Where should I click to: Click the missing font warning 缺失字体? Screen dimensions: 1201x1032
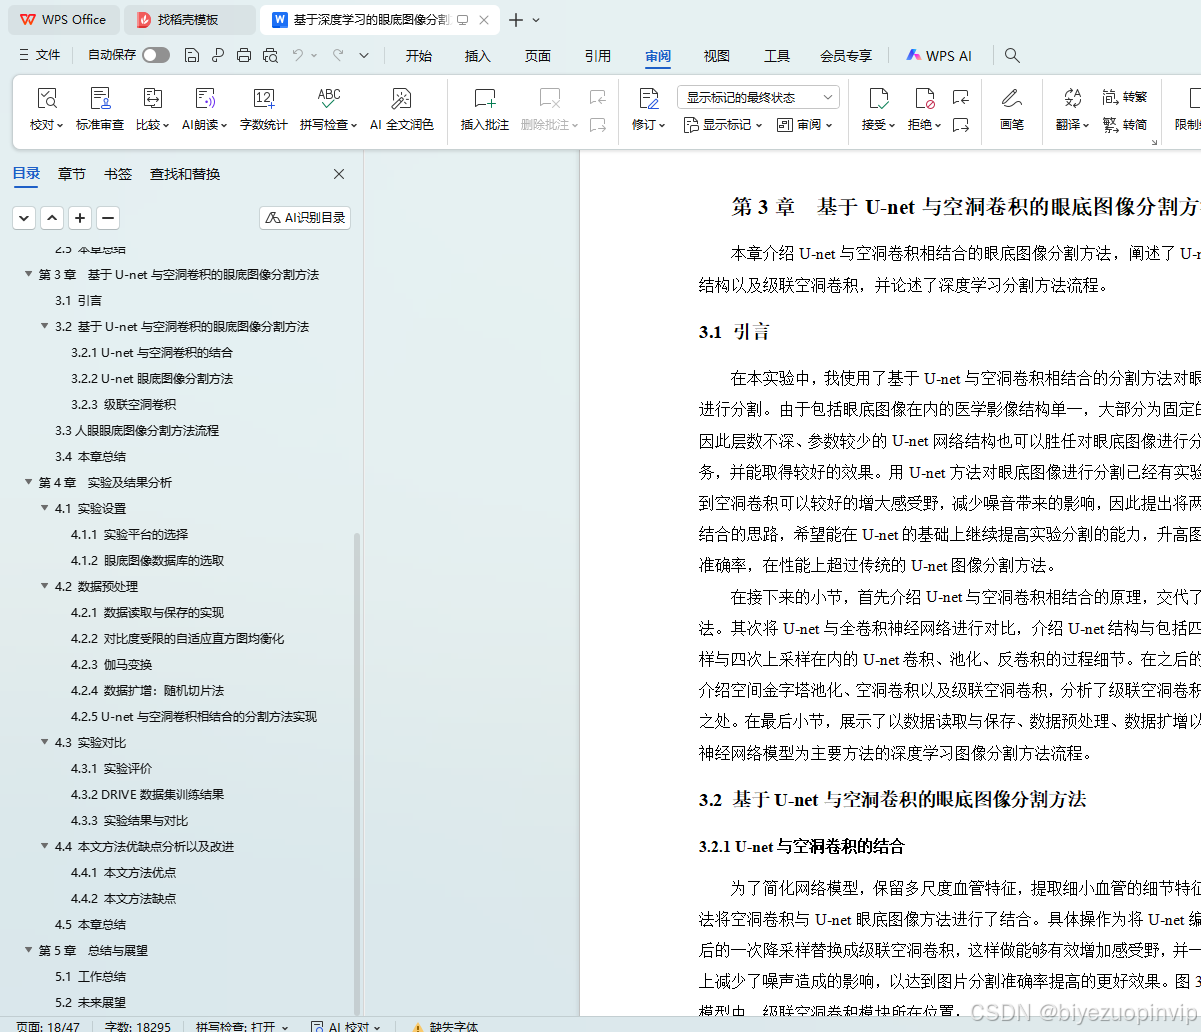click(446, 1026)
